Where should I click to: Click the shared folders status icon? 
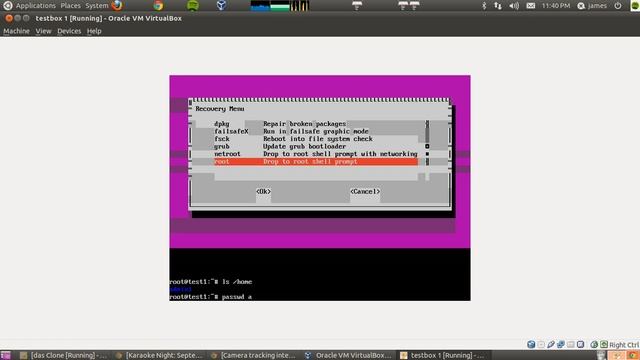pos(571,344)
